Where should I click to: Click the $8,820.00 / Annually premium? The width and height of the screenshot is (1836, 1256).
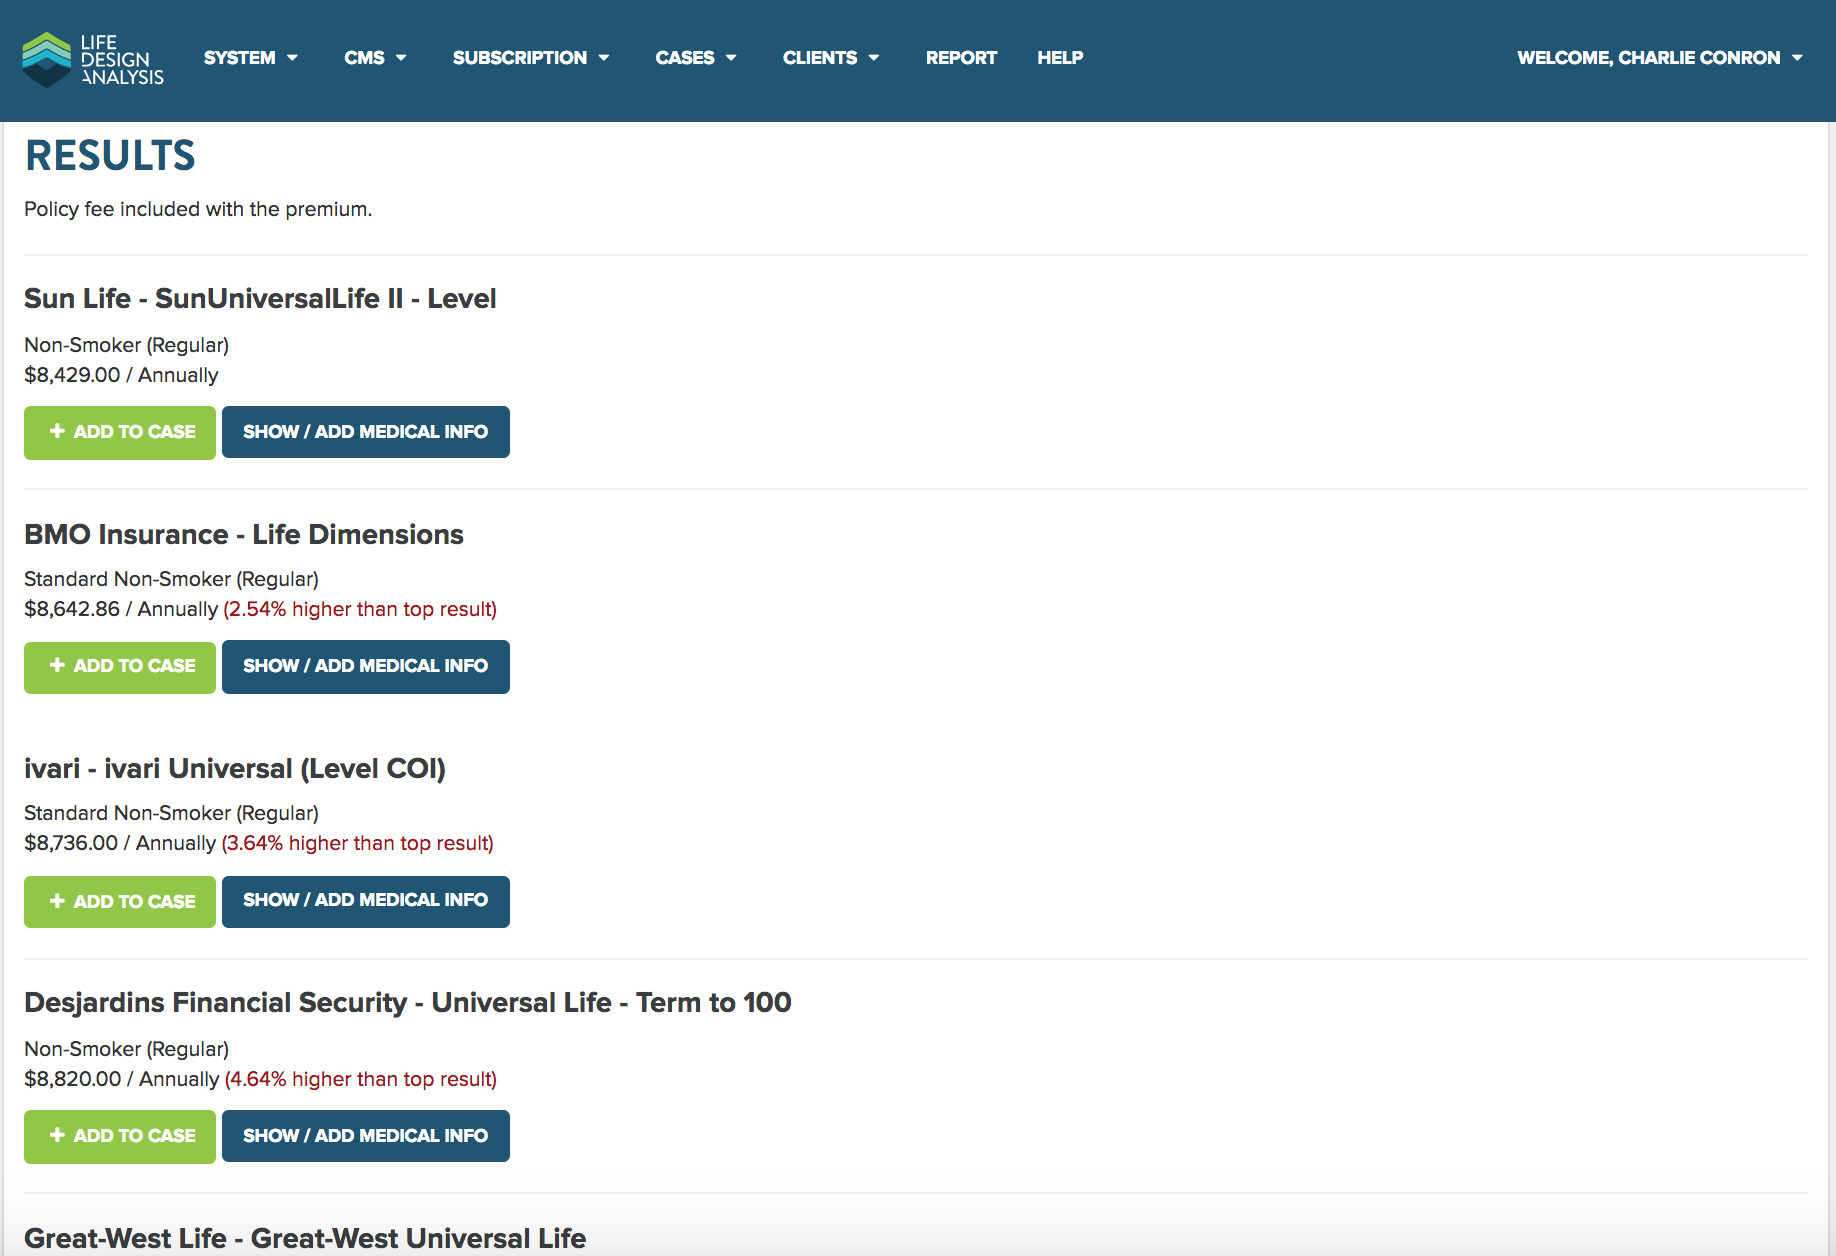[x=122, y=1079]
